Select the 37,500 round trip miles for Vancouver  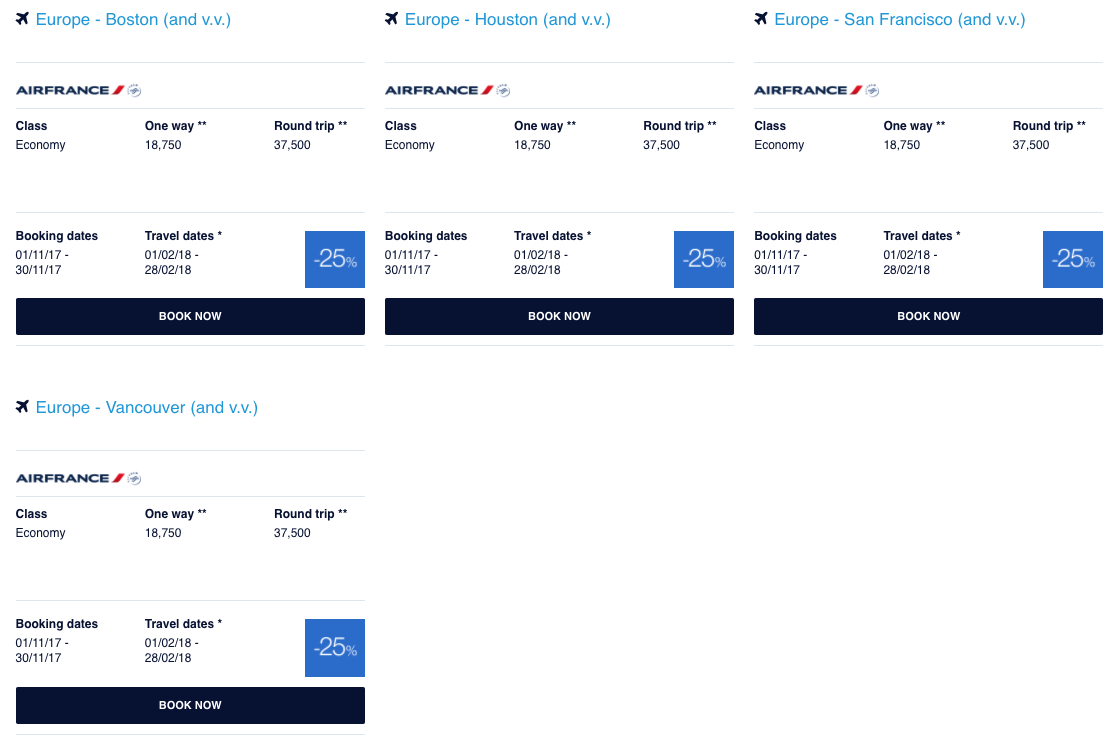pyautogui.click(x=292, y=533)
